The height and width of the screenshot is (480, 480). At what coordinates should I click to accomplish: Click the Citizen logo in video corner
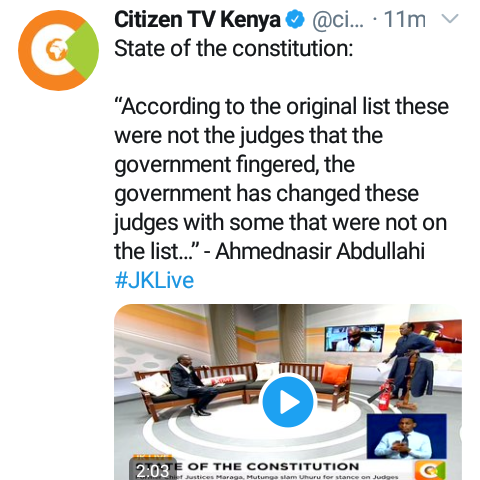[x=430, y=471]
